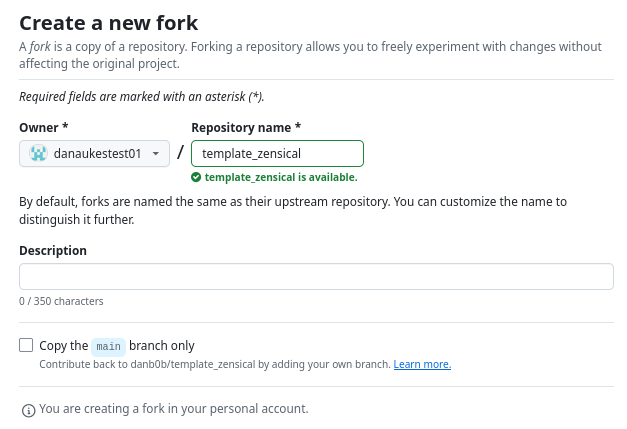Image resolution: width=627 pixels, height=429 pixels.
Task: Focus the Description text field
Action: coord(316,276)
